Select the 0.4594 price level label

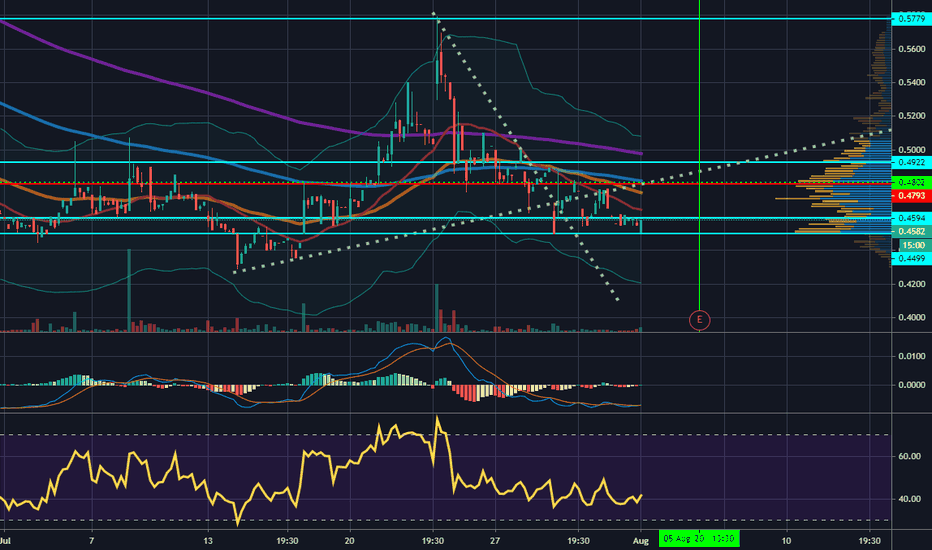click(911, 219)
